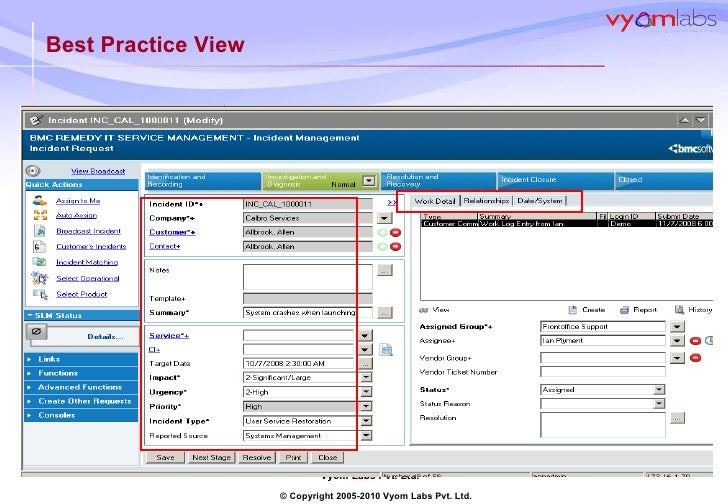Image resolution: width=728 pixels, height=504 pixels.
Task: Open the Reported Source dropdown
Action: tap(366, 435)
